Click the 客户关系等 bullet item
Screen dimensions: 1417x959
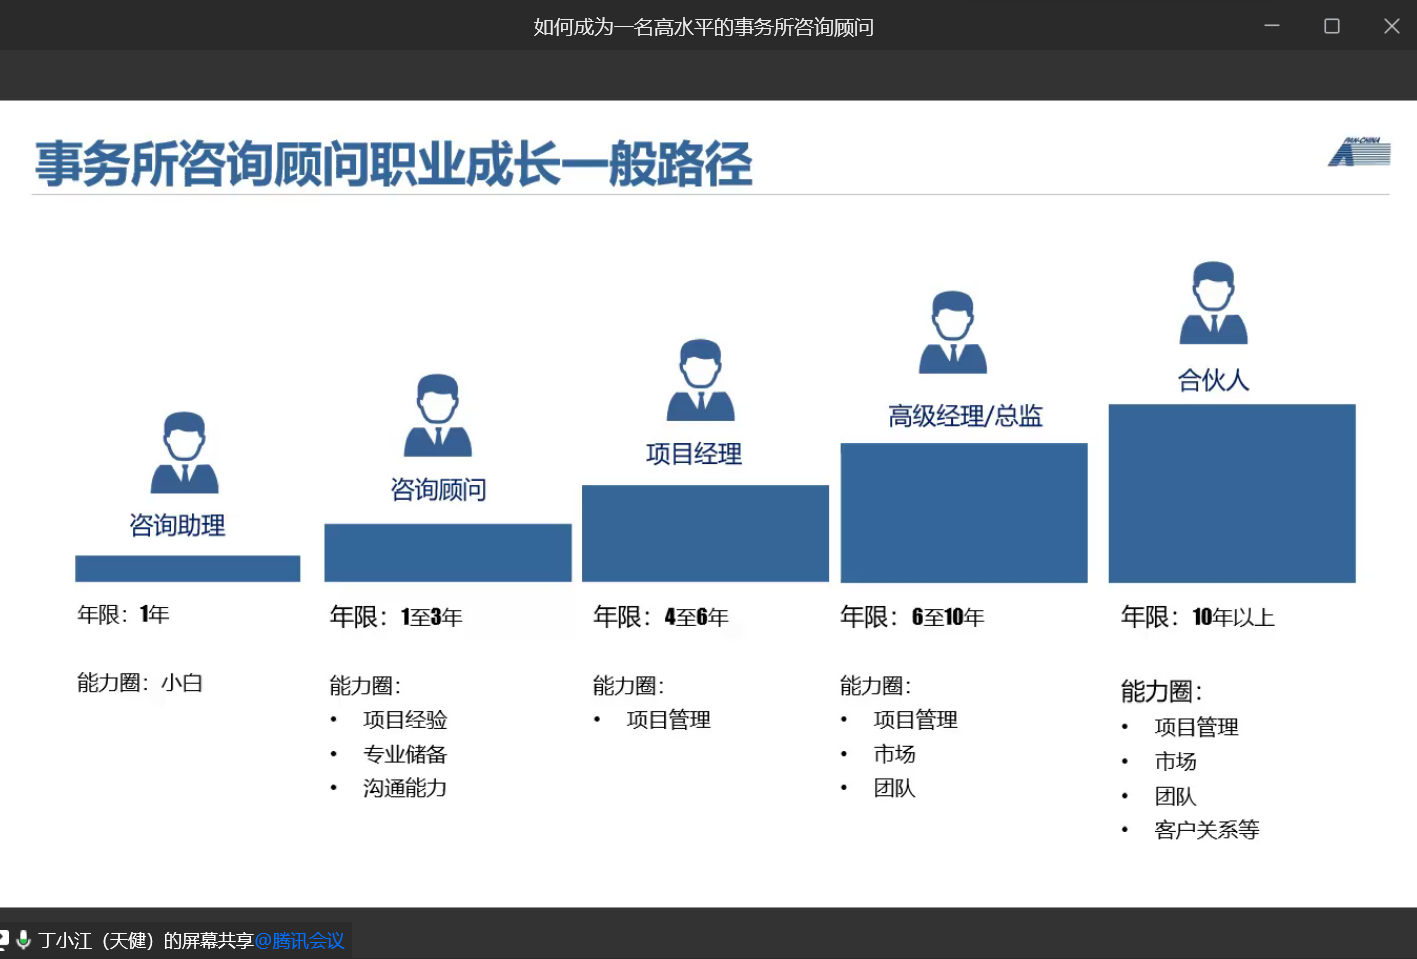click(x=1206, y=830)
